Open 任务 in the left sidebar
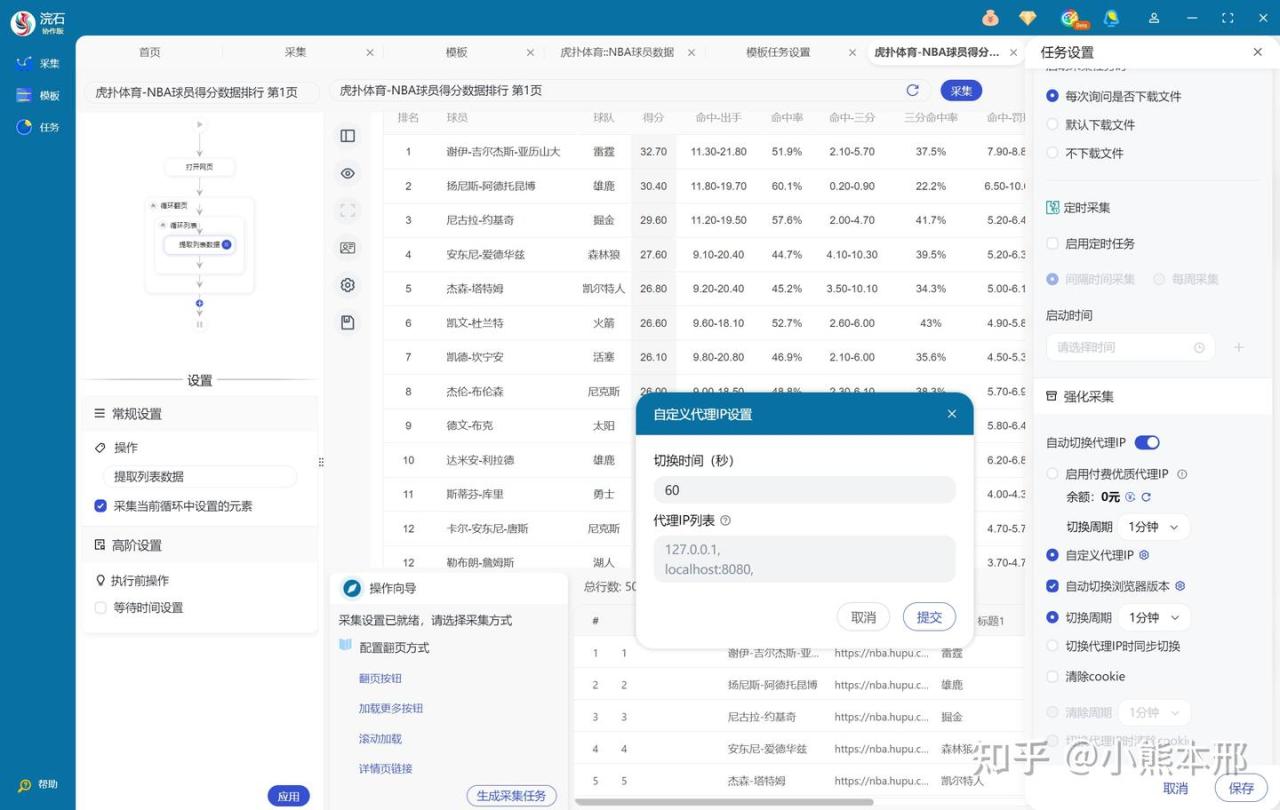 coord(38,127)
